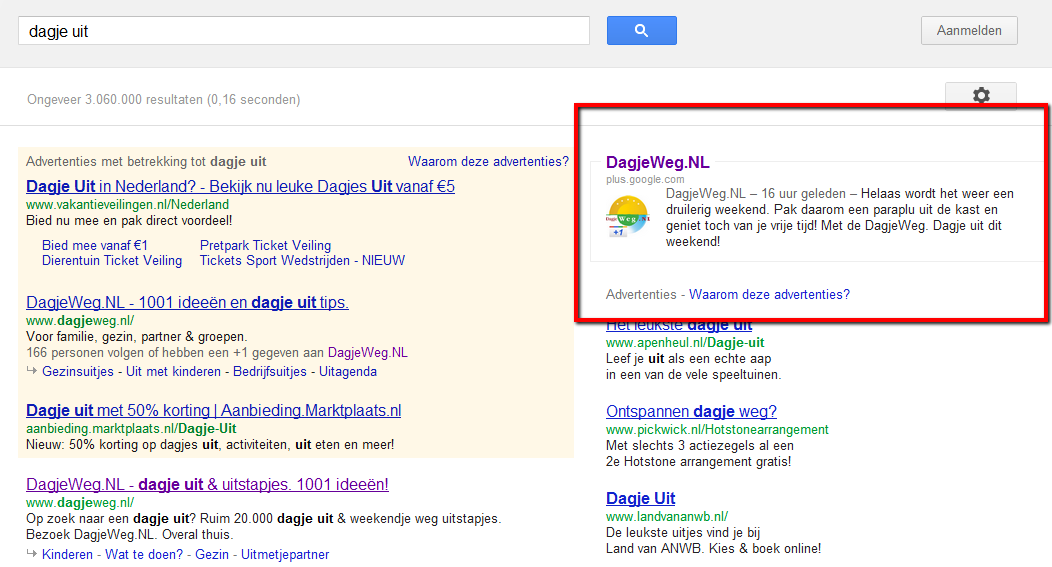Visit www.dagjeweg.nl/ URL under organic result

click(80, 503)
